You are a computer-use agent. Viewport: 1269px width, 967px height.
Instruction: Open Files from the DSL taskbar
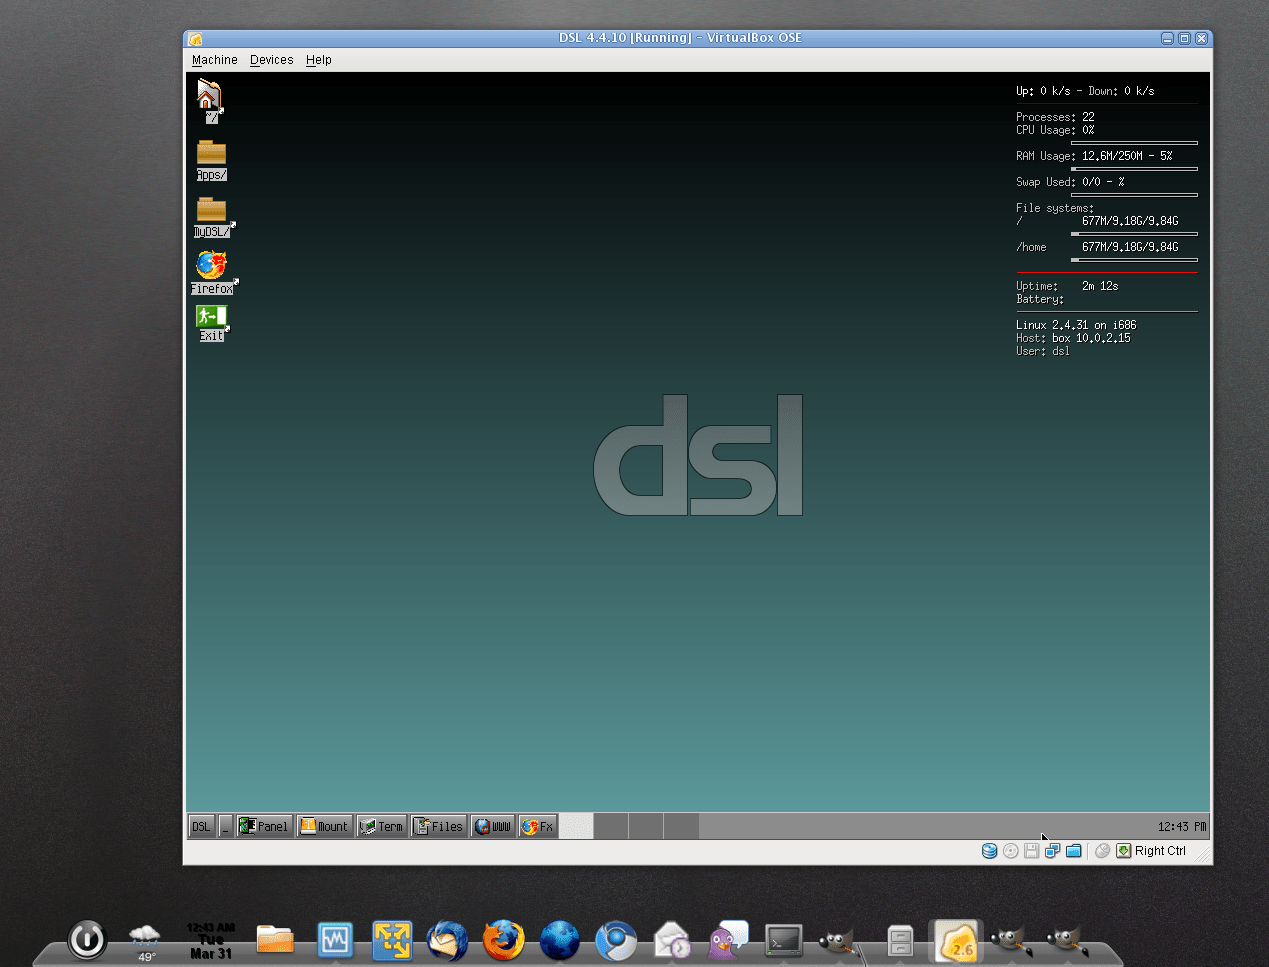click(x=438, y=826)
